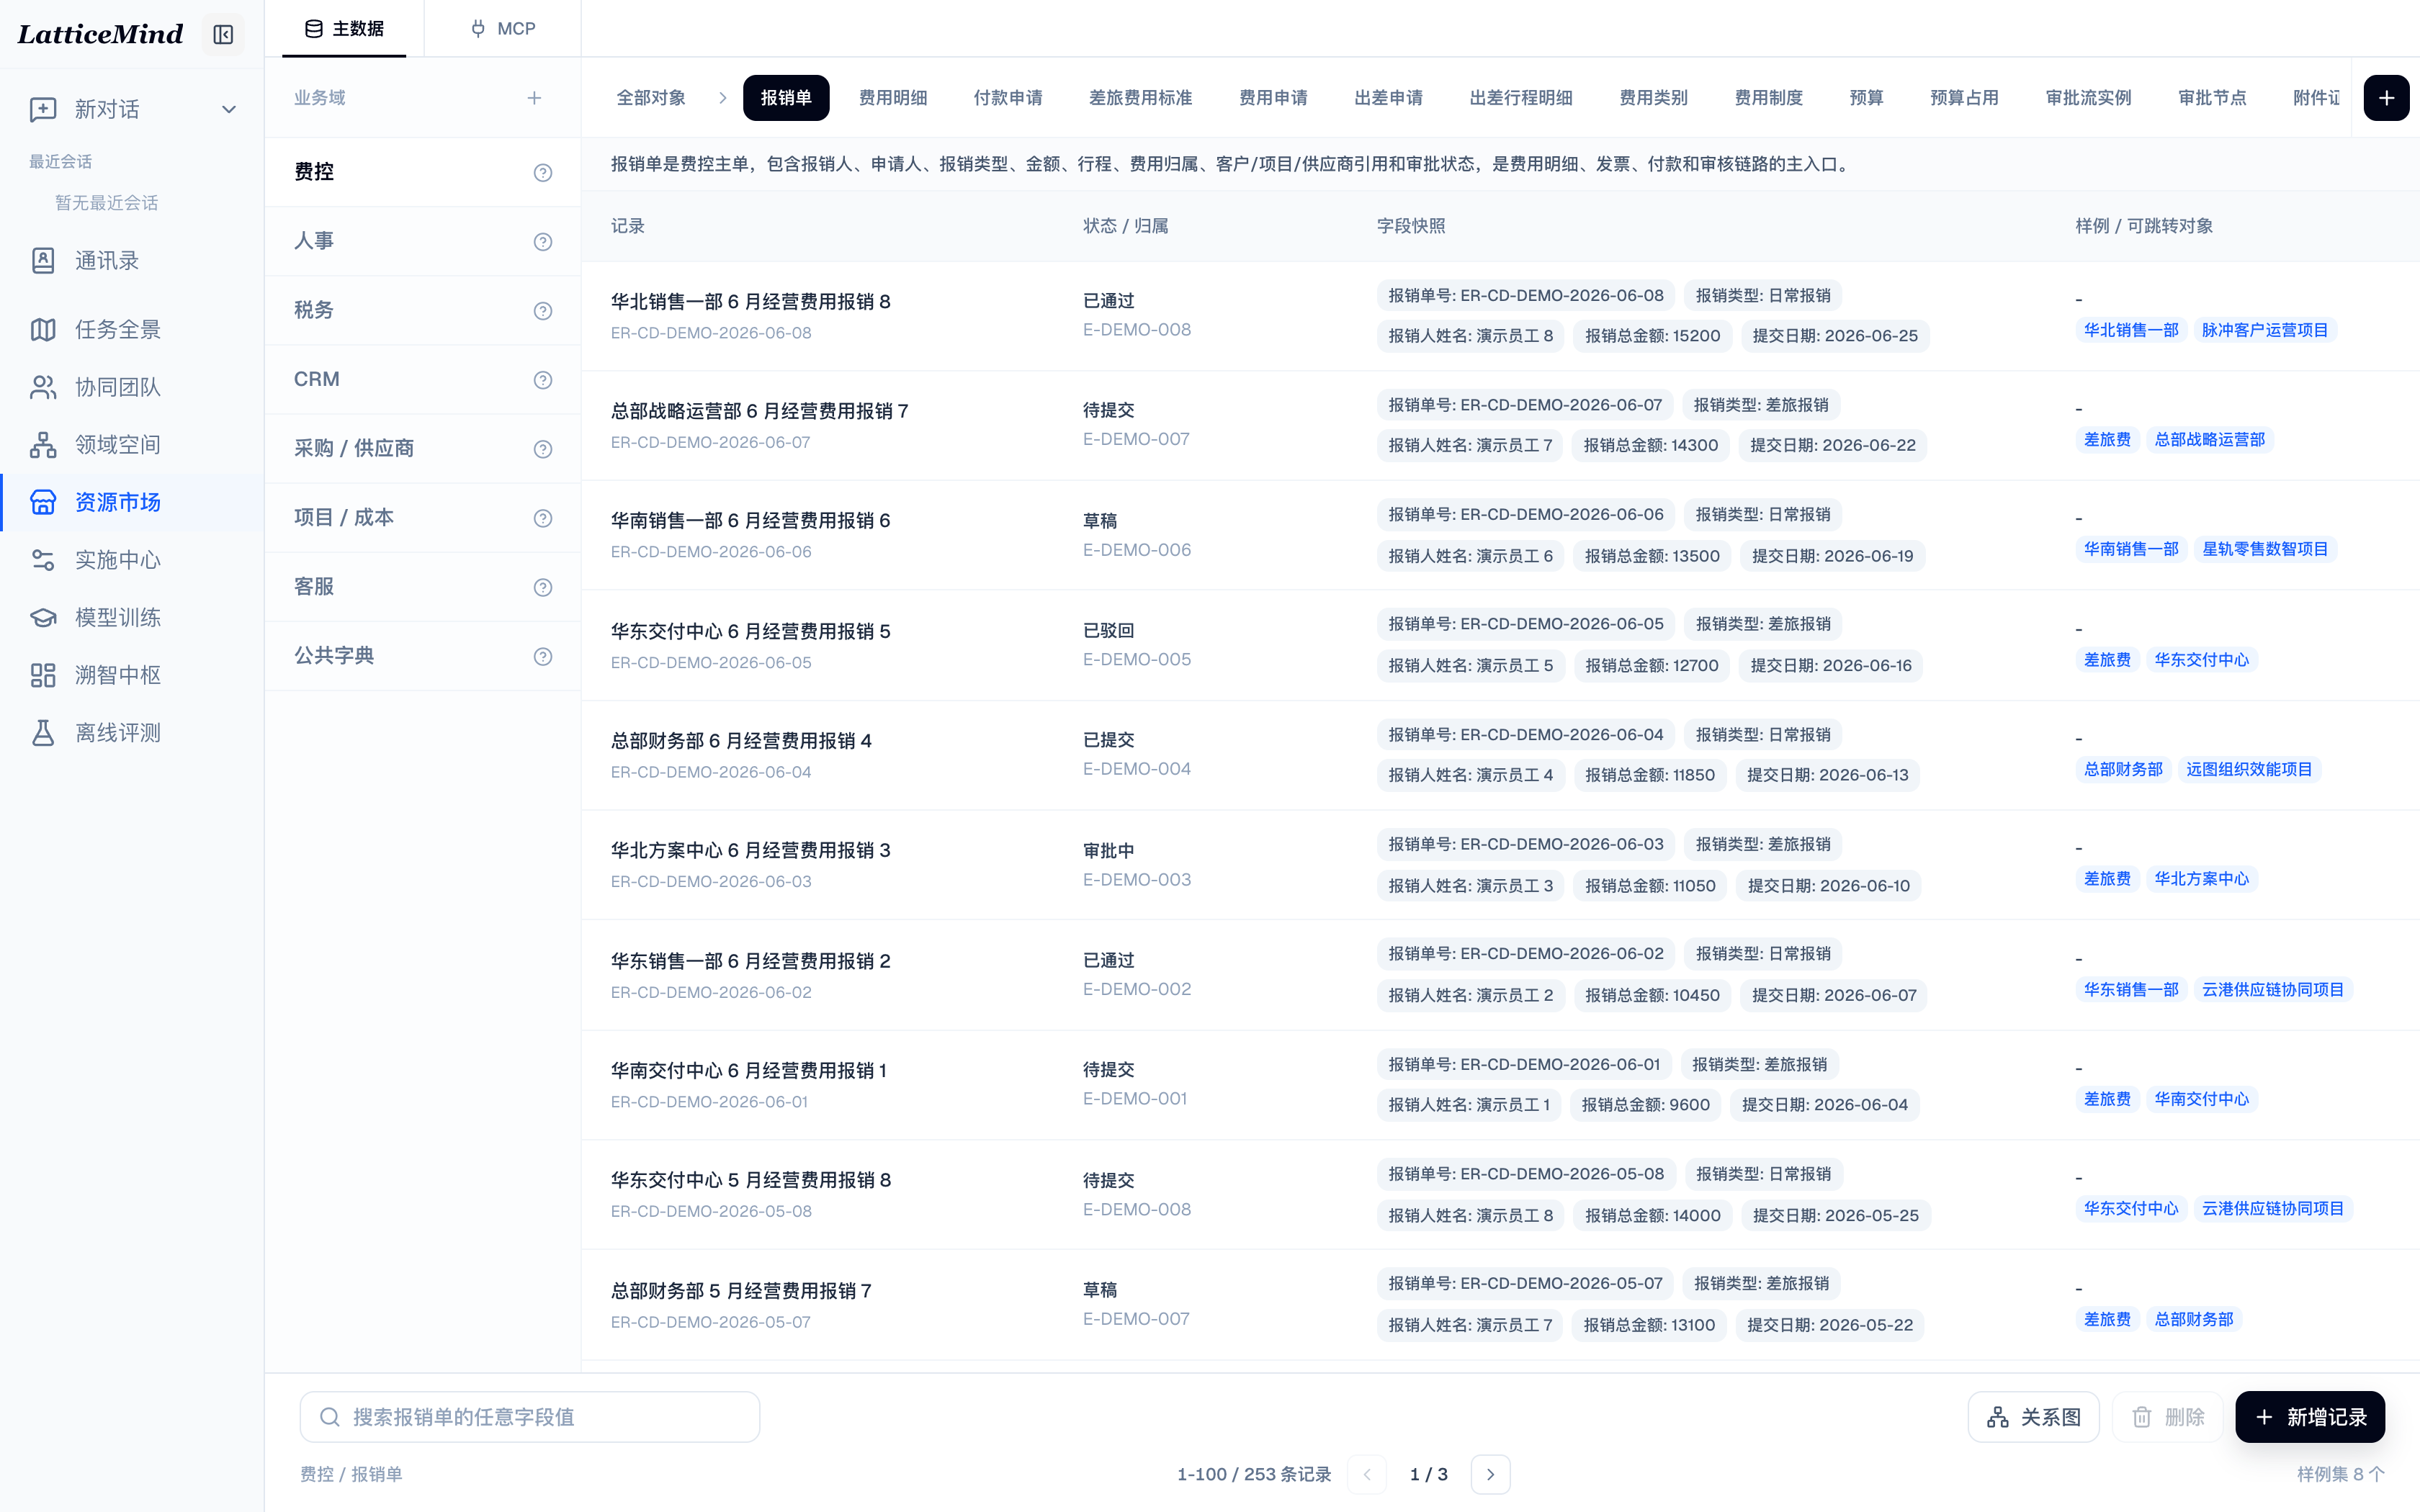Image resolution: width=2420 pixels, height=1512 pixels.
Task: Switch to the MCP tab
Action: (x=503, y=29)
